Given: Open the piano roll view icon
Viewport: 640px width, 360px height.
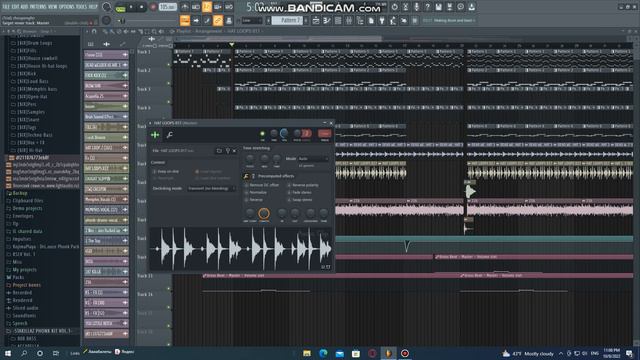Looking at the screenshot, I should click(x=327, y=20).
